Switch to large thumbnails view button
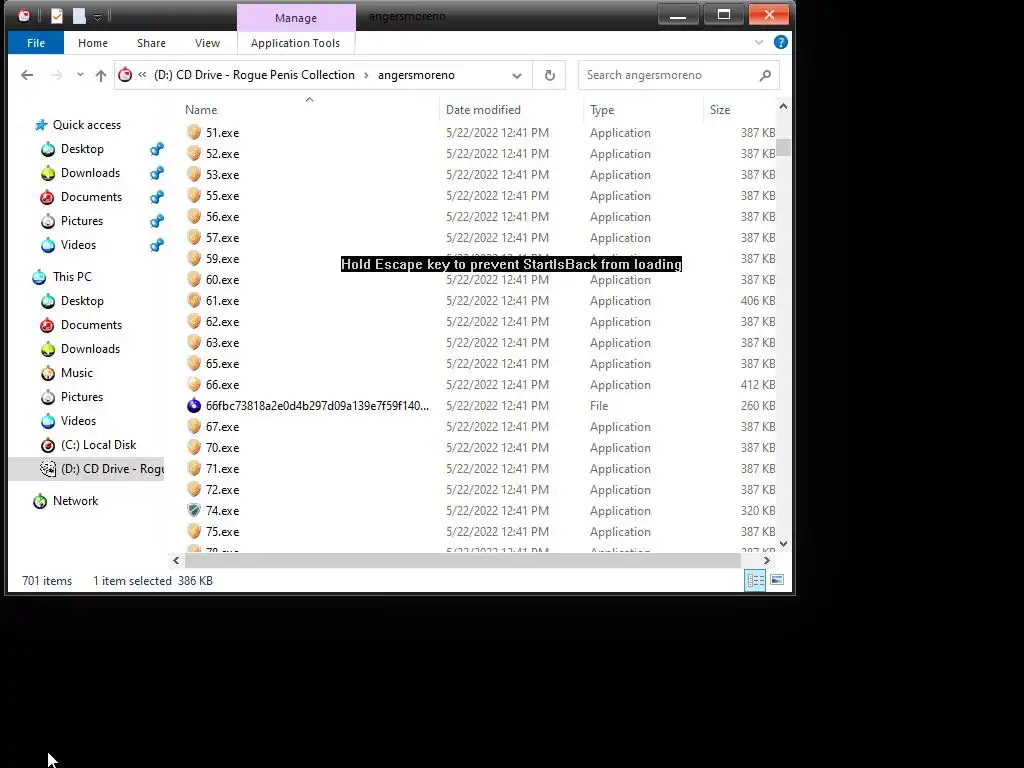 click(x=776, y=580)
